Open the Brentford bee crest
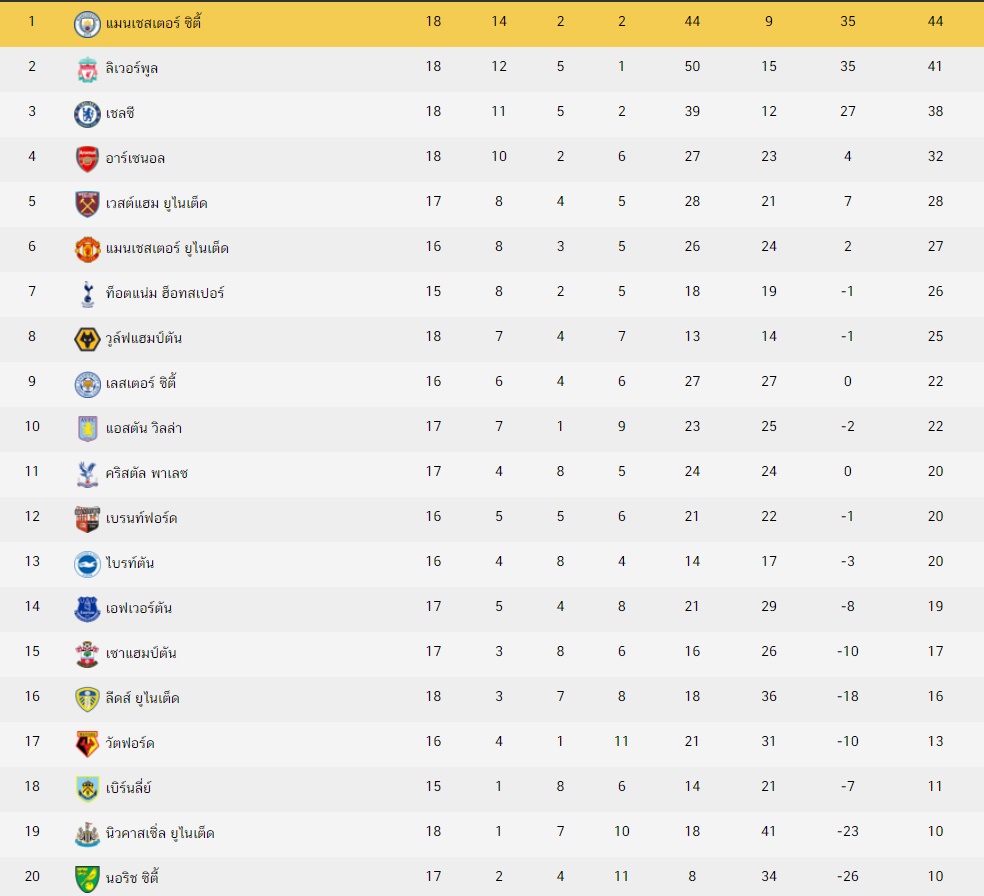 coord(87,519)
